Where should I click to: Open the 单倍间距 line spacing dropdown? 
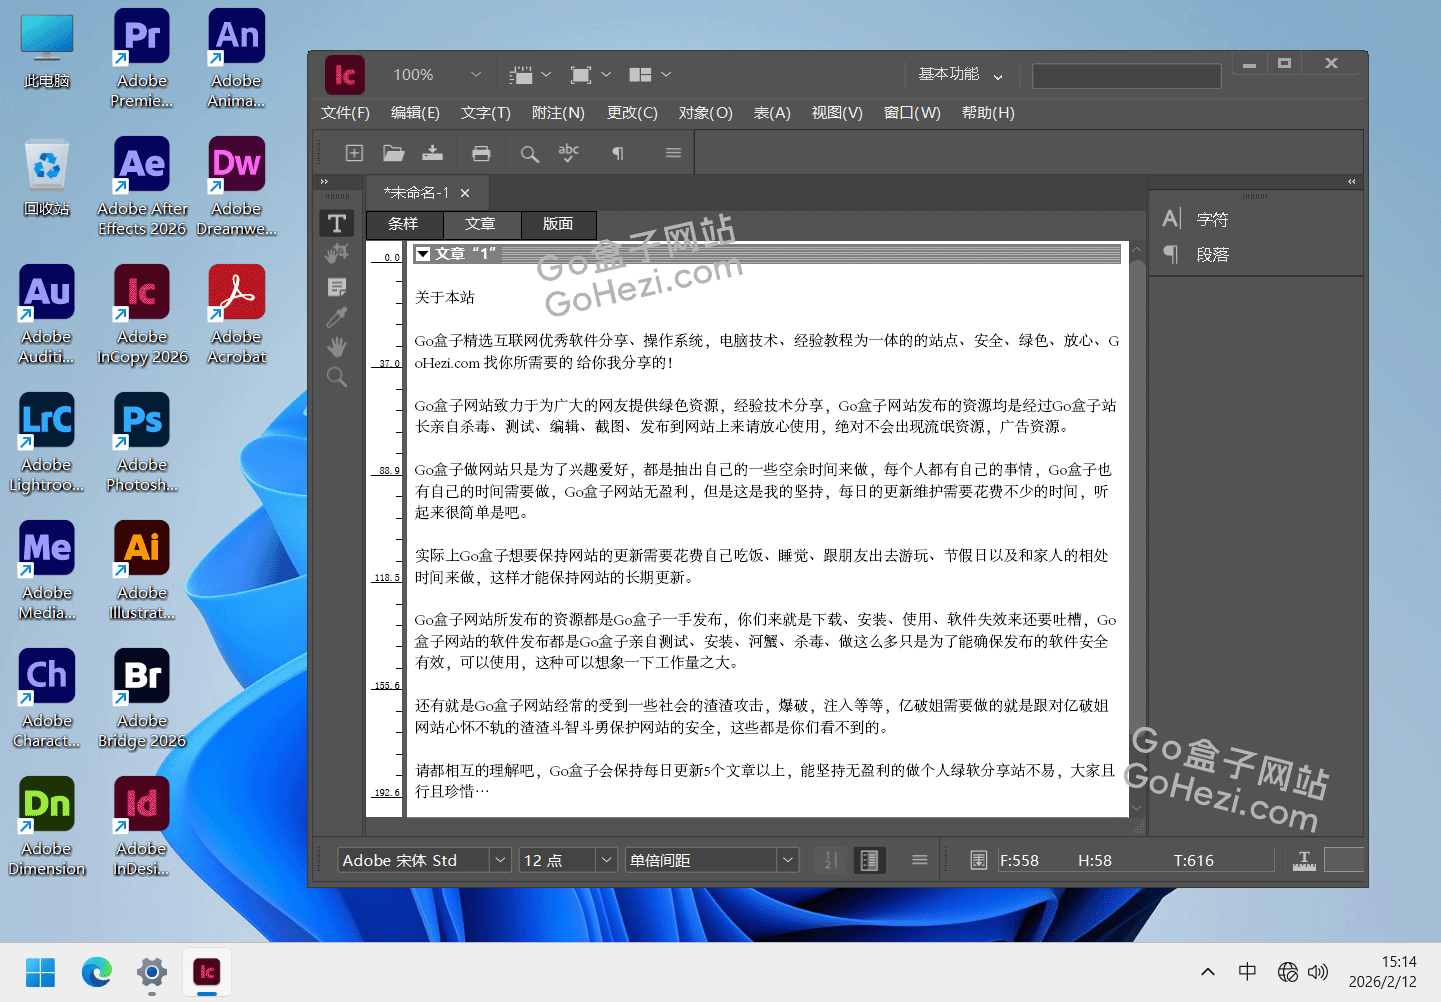pyautogui.click(x=788, y=860)
